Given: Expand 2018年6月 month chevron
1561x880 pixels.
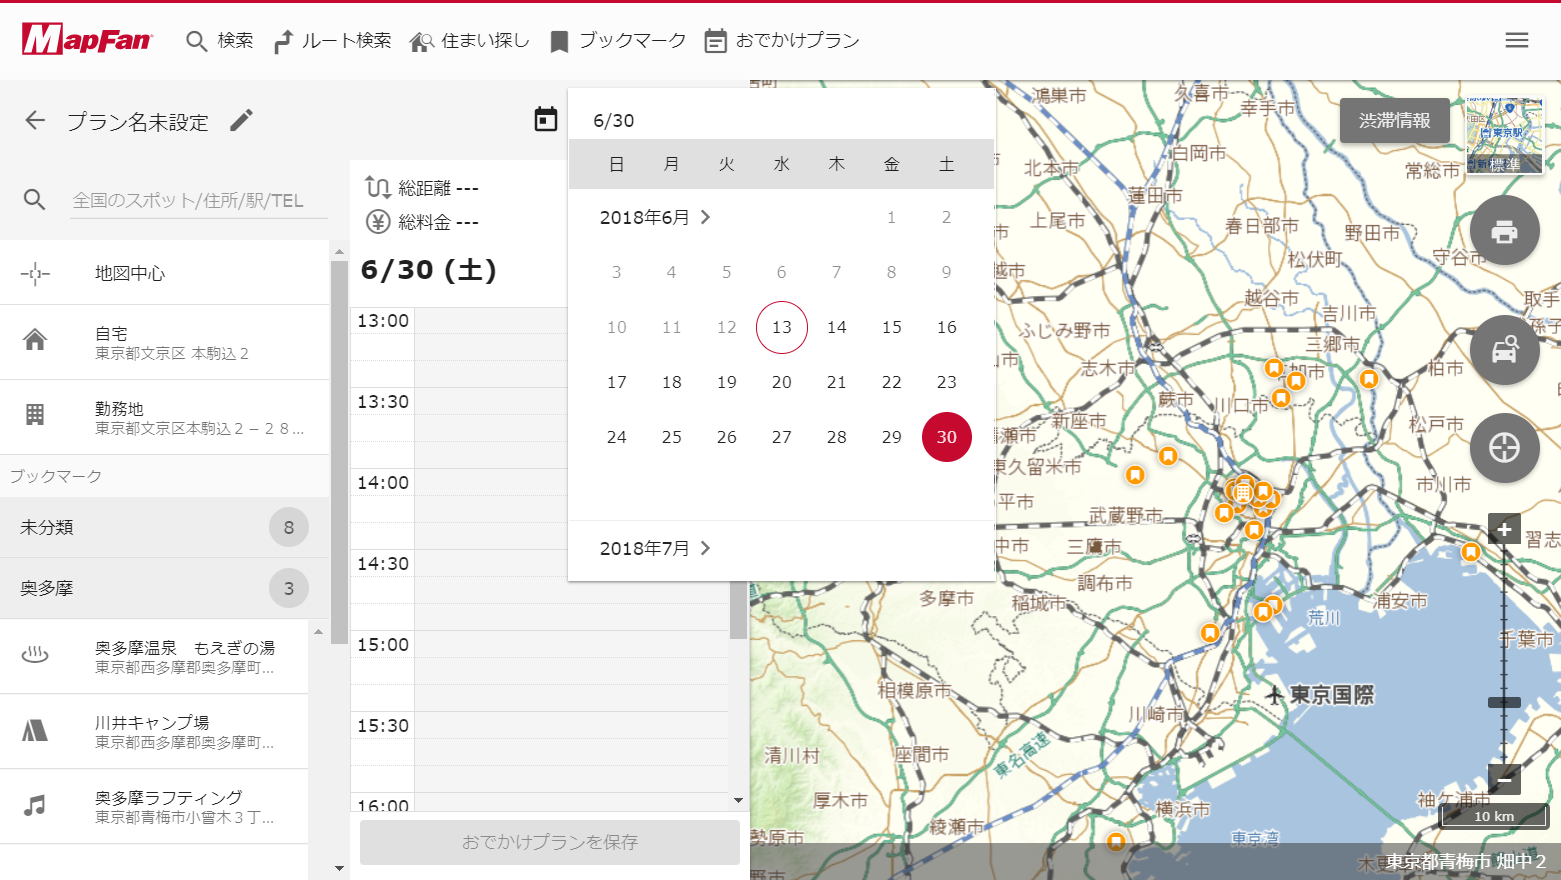Looking at the screenshot, I should [706, 217].
